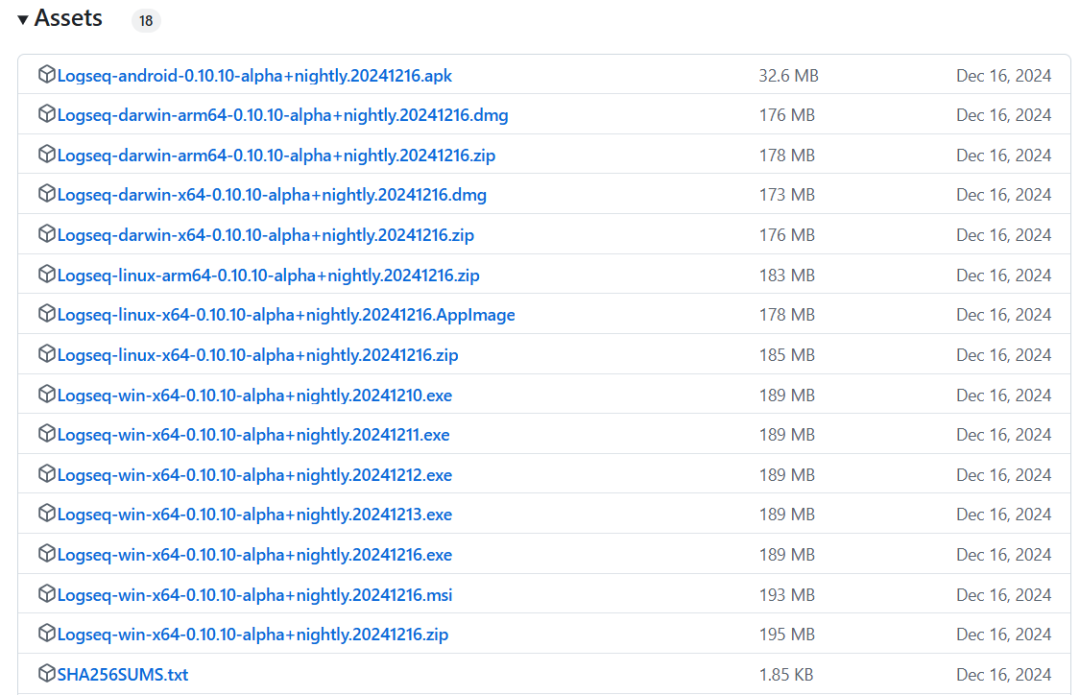The image size is (1080, 695).
Task: Download Logseq-linux-x64 nightly AppImage
Action: tap(286, 315)
